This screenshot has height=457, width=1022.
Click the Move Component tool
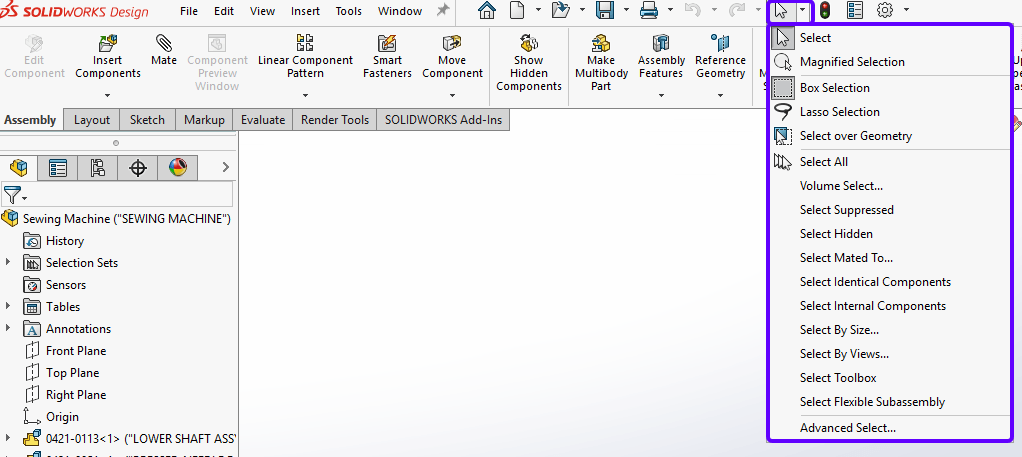(452, 57)
